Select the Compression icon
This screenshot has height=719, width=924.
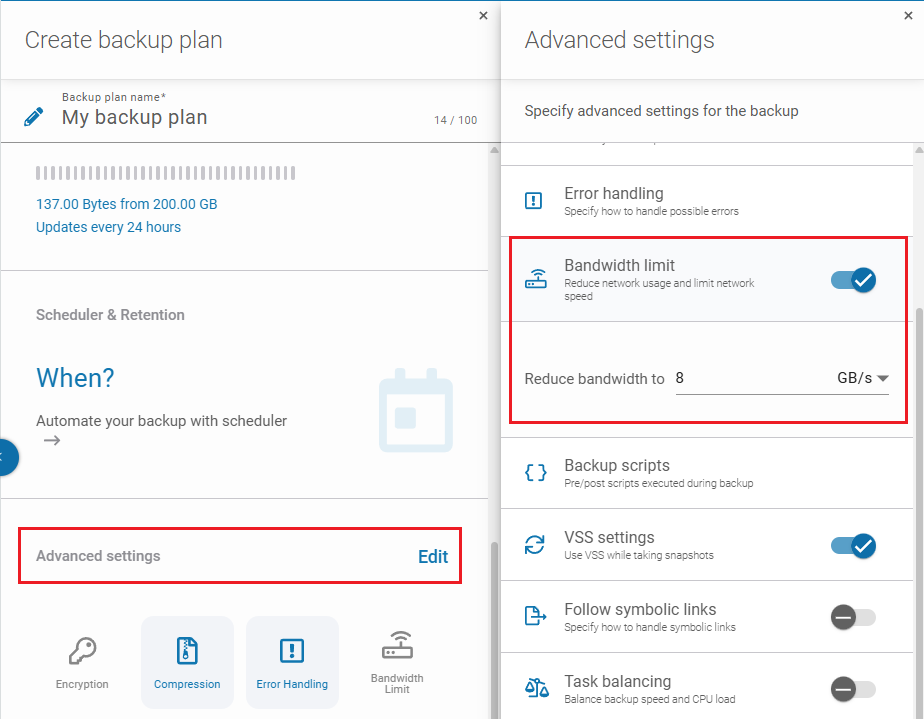click(187, 648)
